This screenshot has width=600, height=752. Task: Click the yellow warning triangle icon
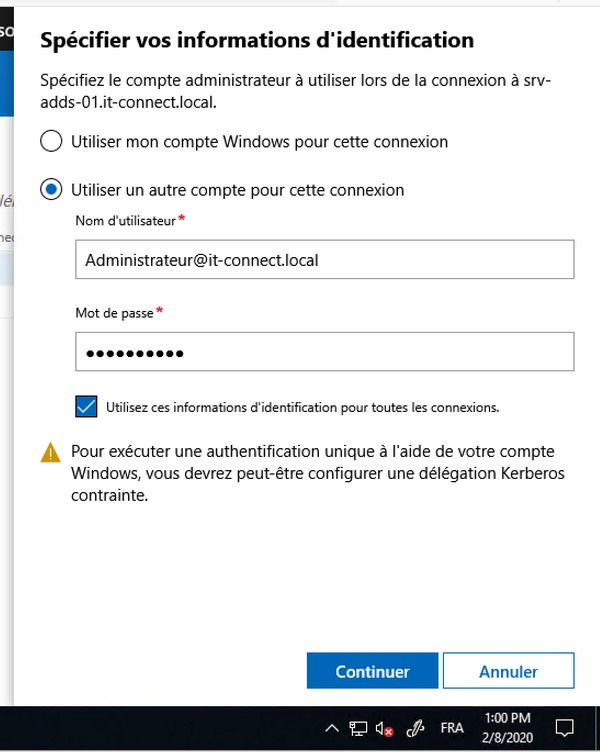pos(51,453)
